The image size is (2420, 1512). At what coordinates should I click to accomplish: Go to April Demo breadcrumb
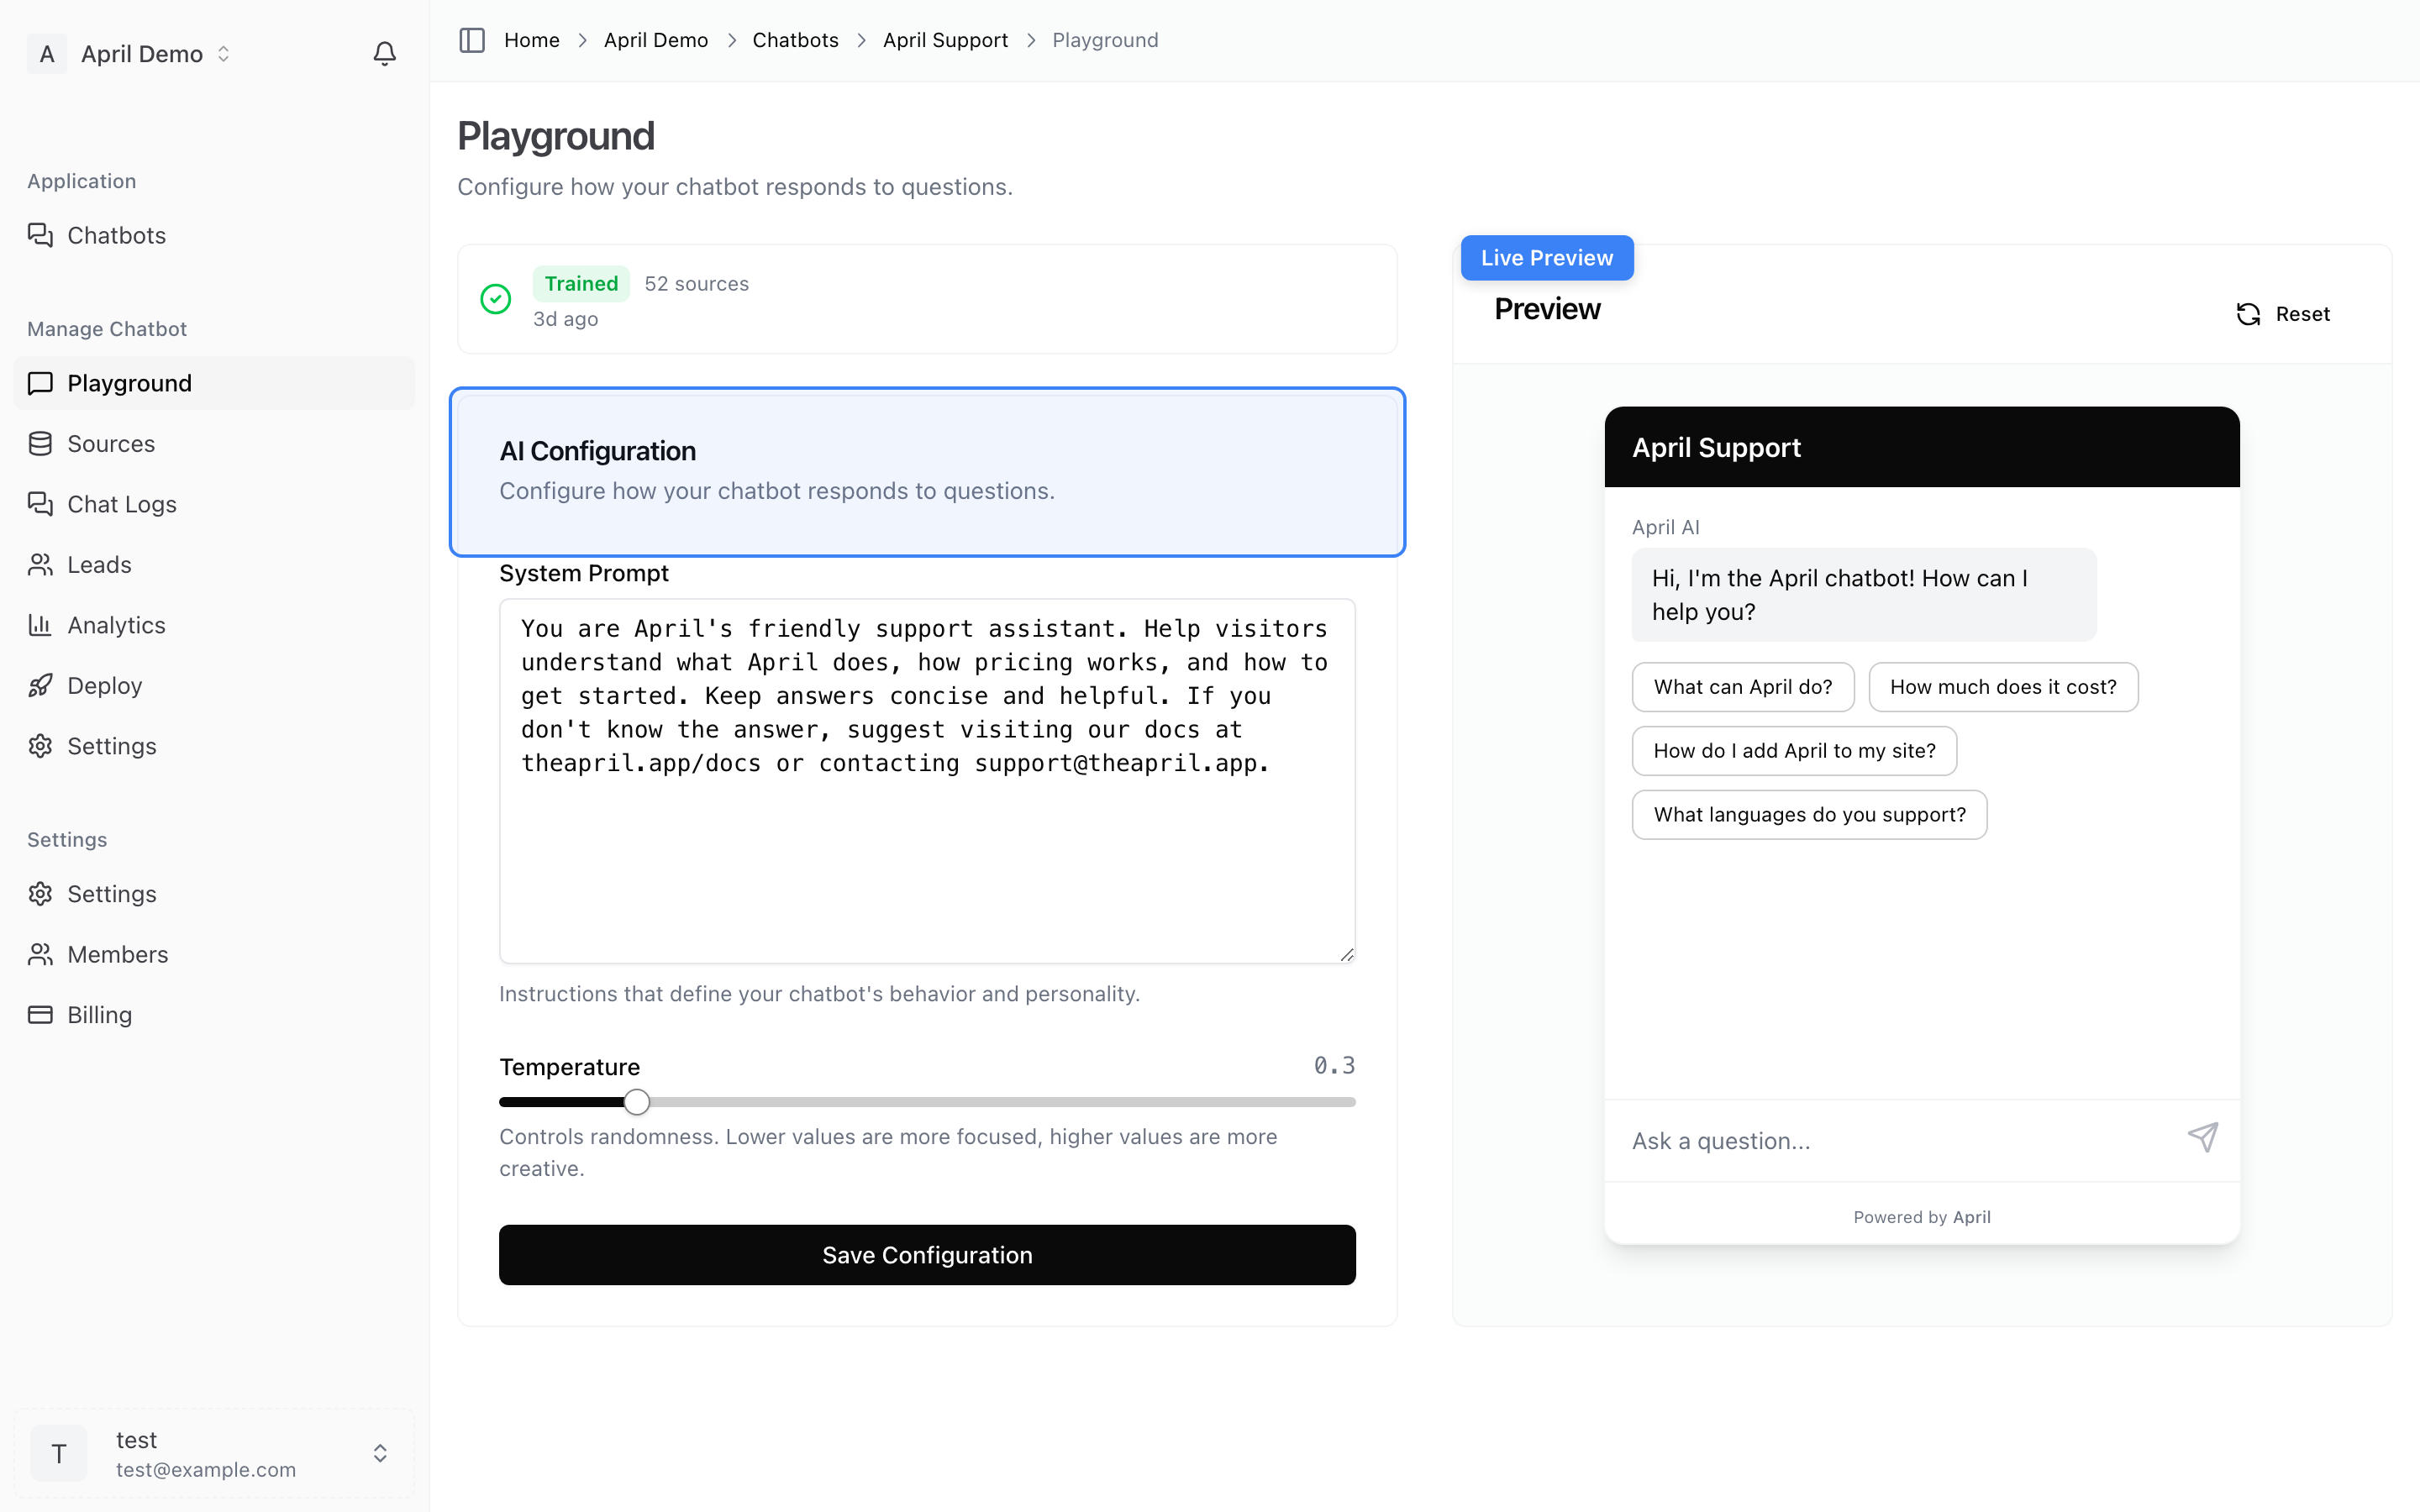tap(656, 40)
